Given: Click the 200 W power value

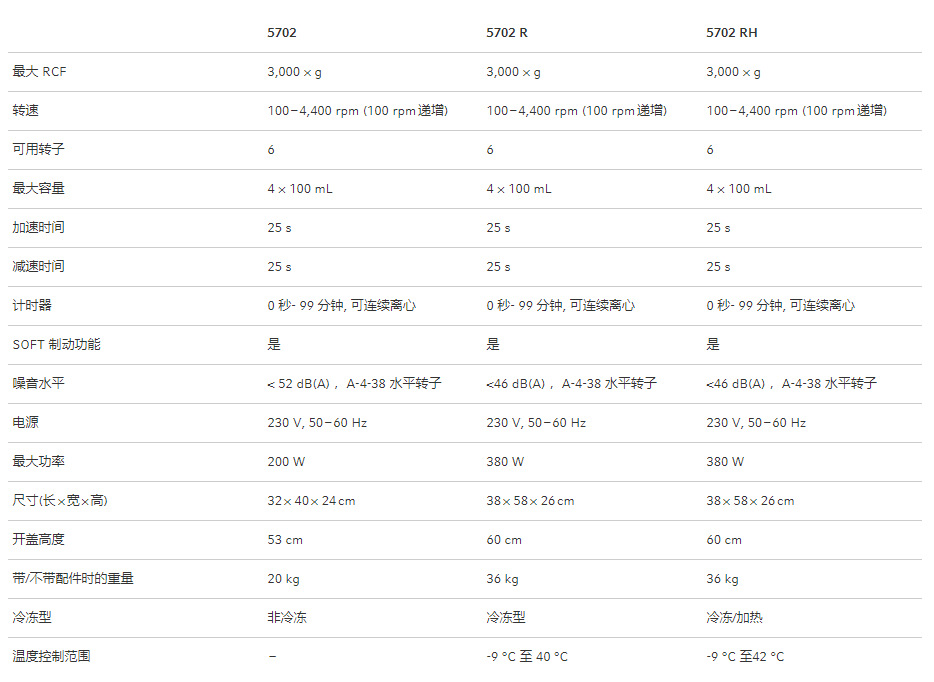Looking at the screenshot, I should 286,462.
